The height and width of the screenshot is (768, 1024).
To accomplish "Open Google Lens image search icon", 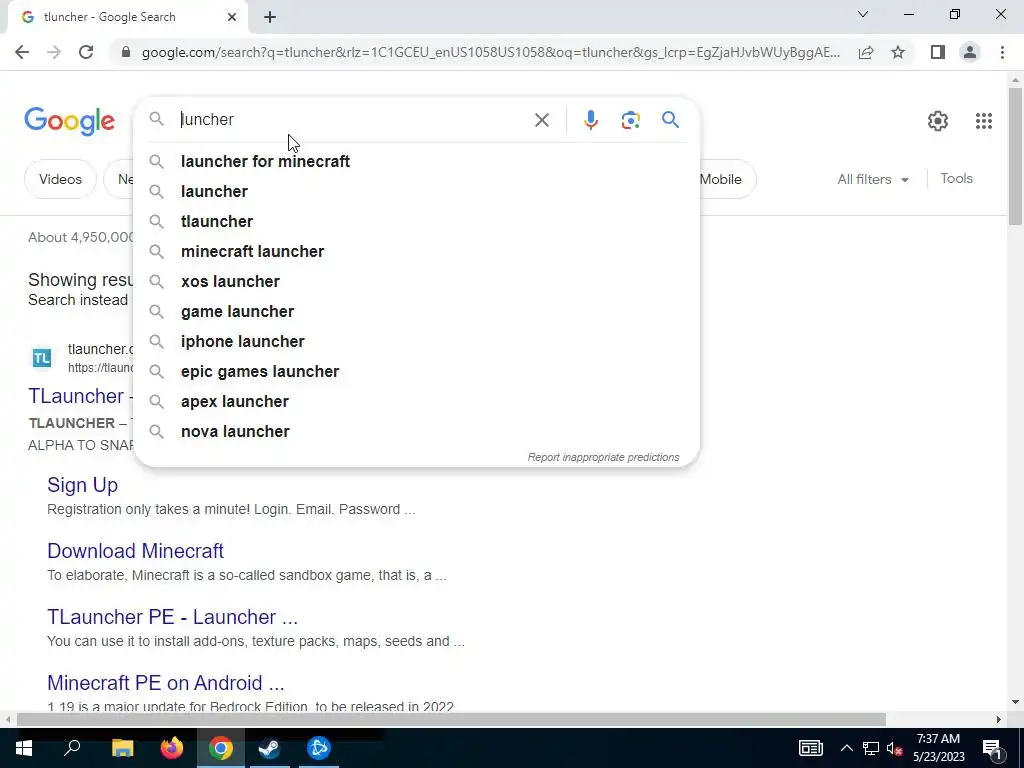I will 630,120.
